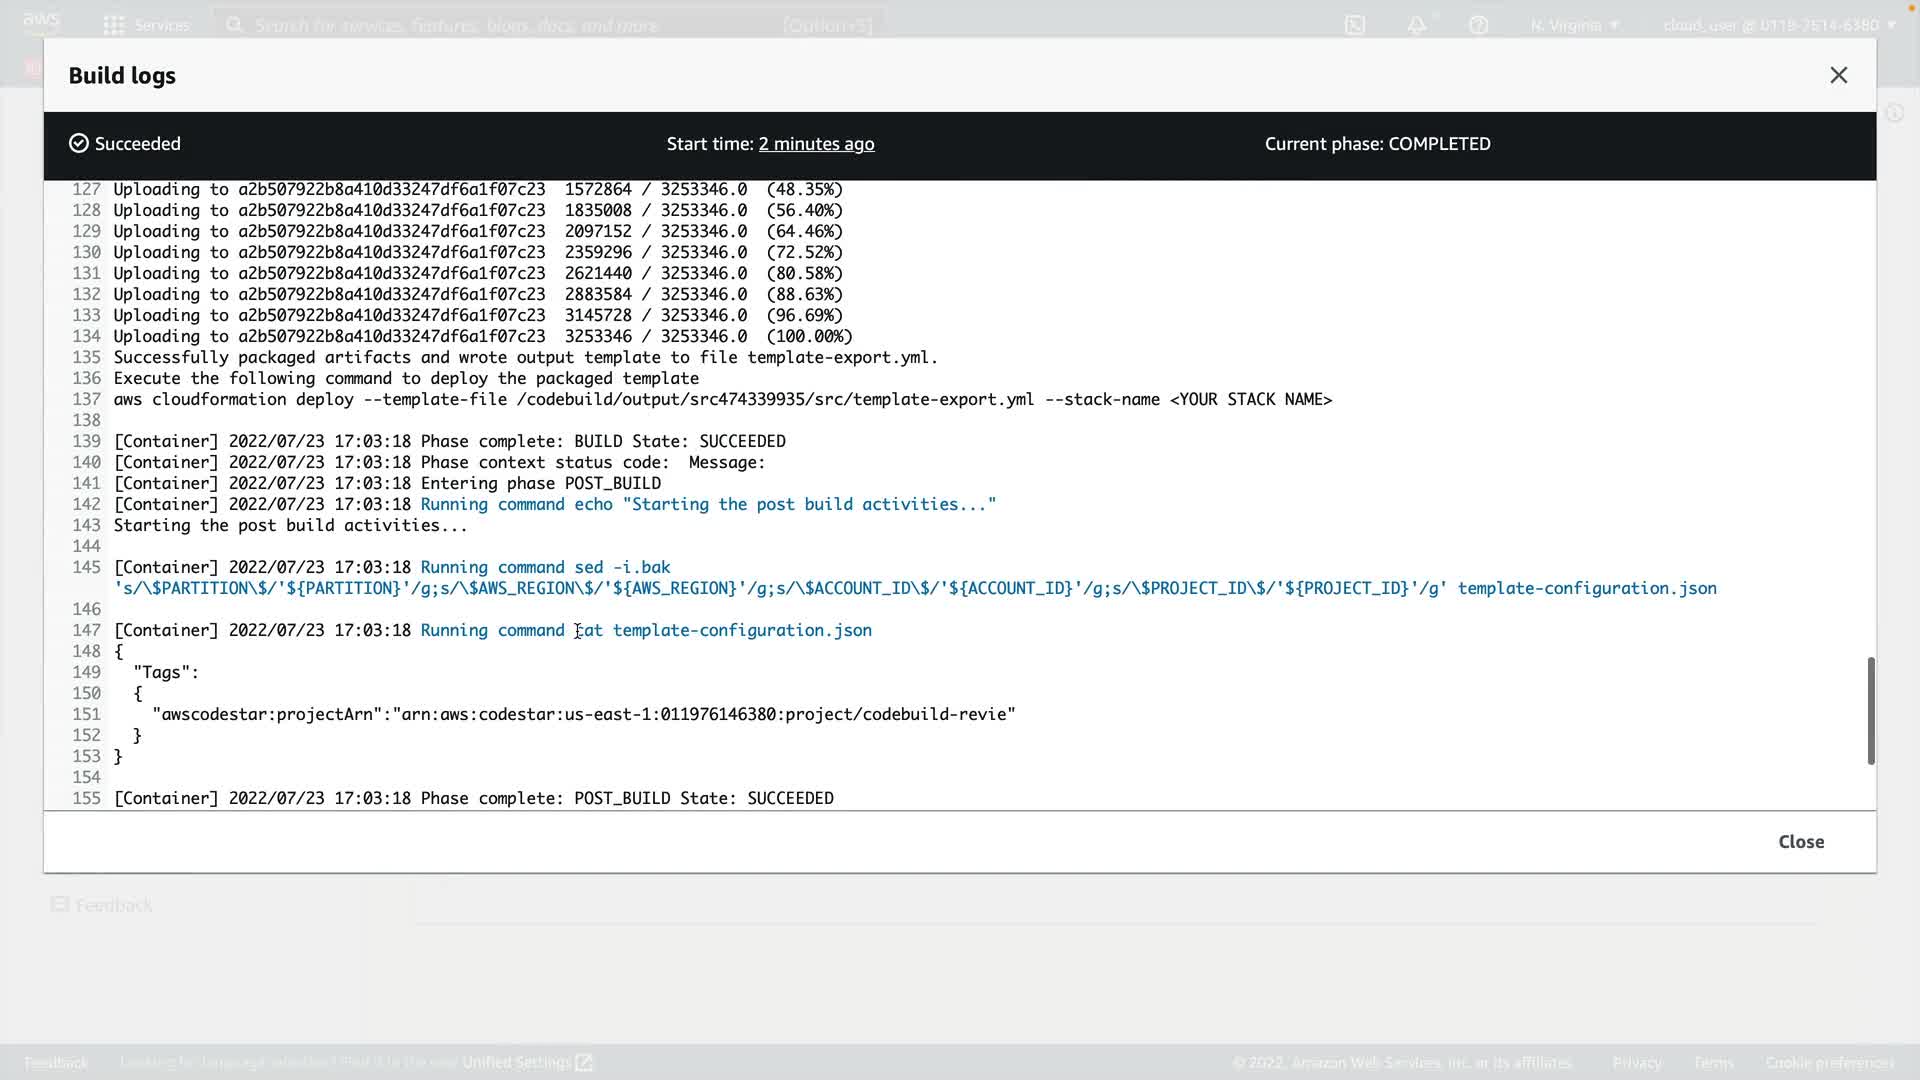Open the Unified Settings link
The width and height of the screenshot is (1920, 1080).
click(x=526, y=1062)
